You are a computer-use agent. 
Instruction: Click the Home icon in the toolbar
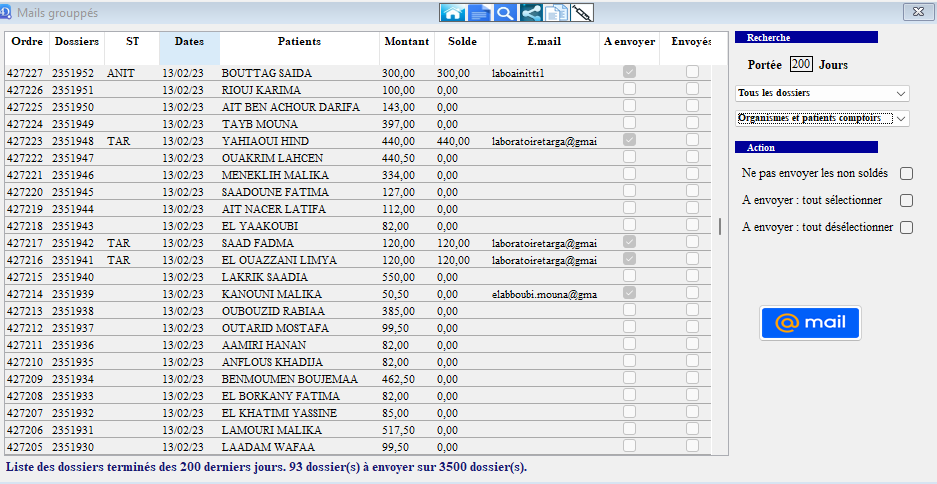click(x=454, y=13)
